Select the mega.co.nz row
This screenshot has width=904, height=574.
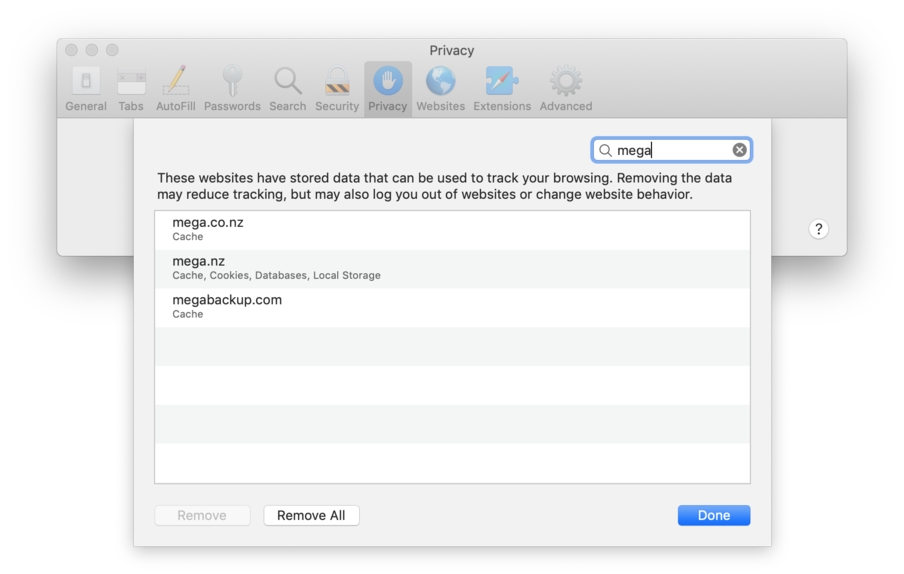[452, 230]
